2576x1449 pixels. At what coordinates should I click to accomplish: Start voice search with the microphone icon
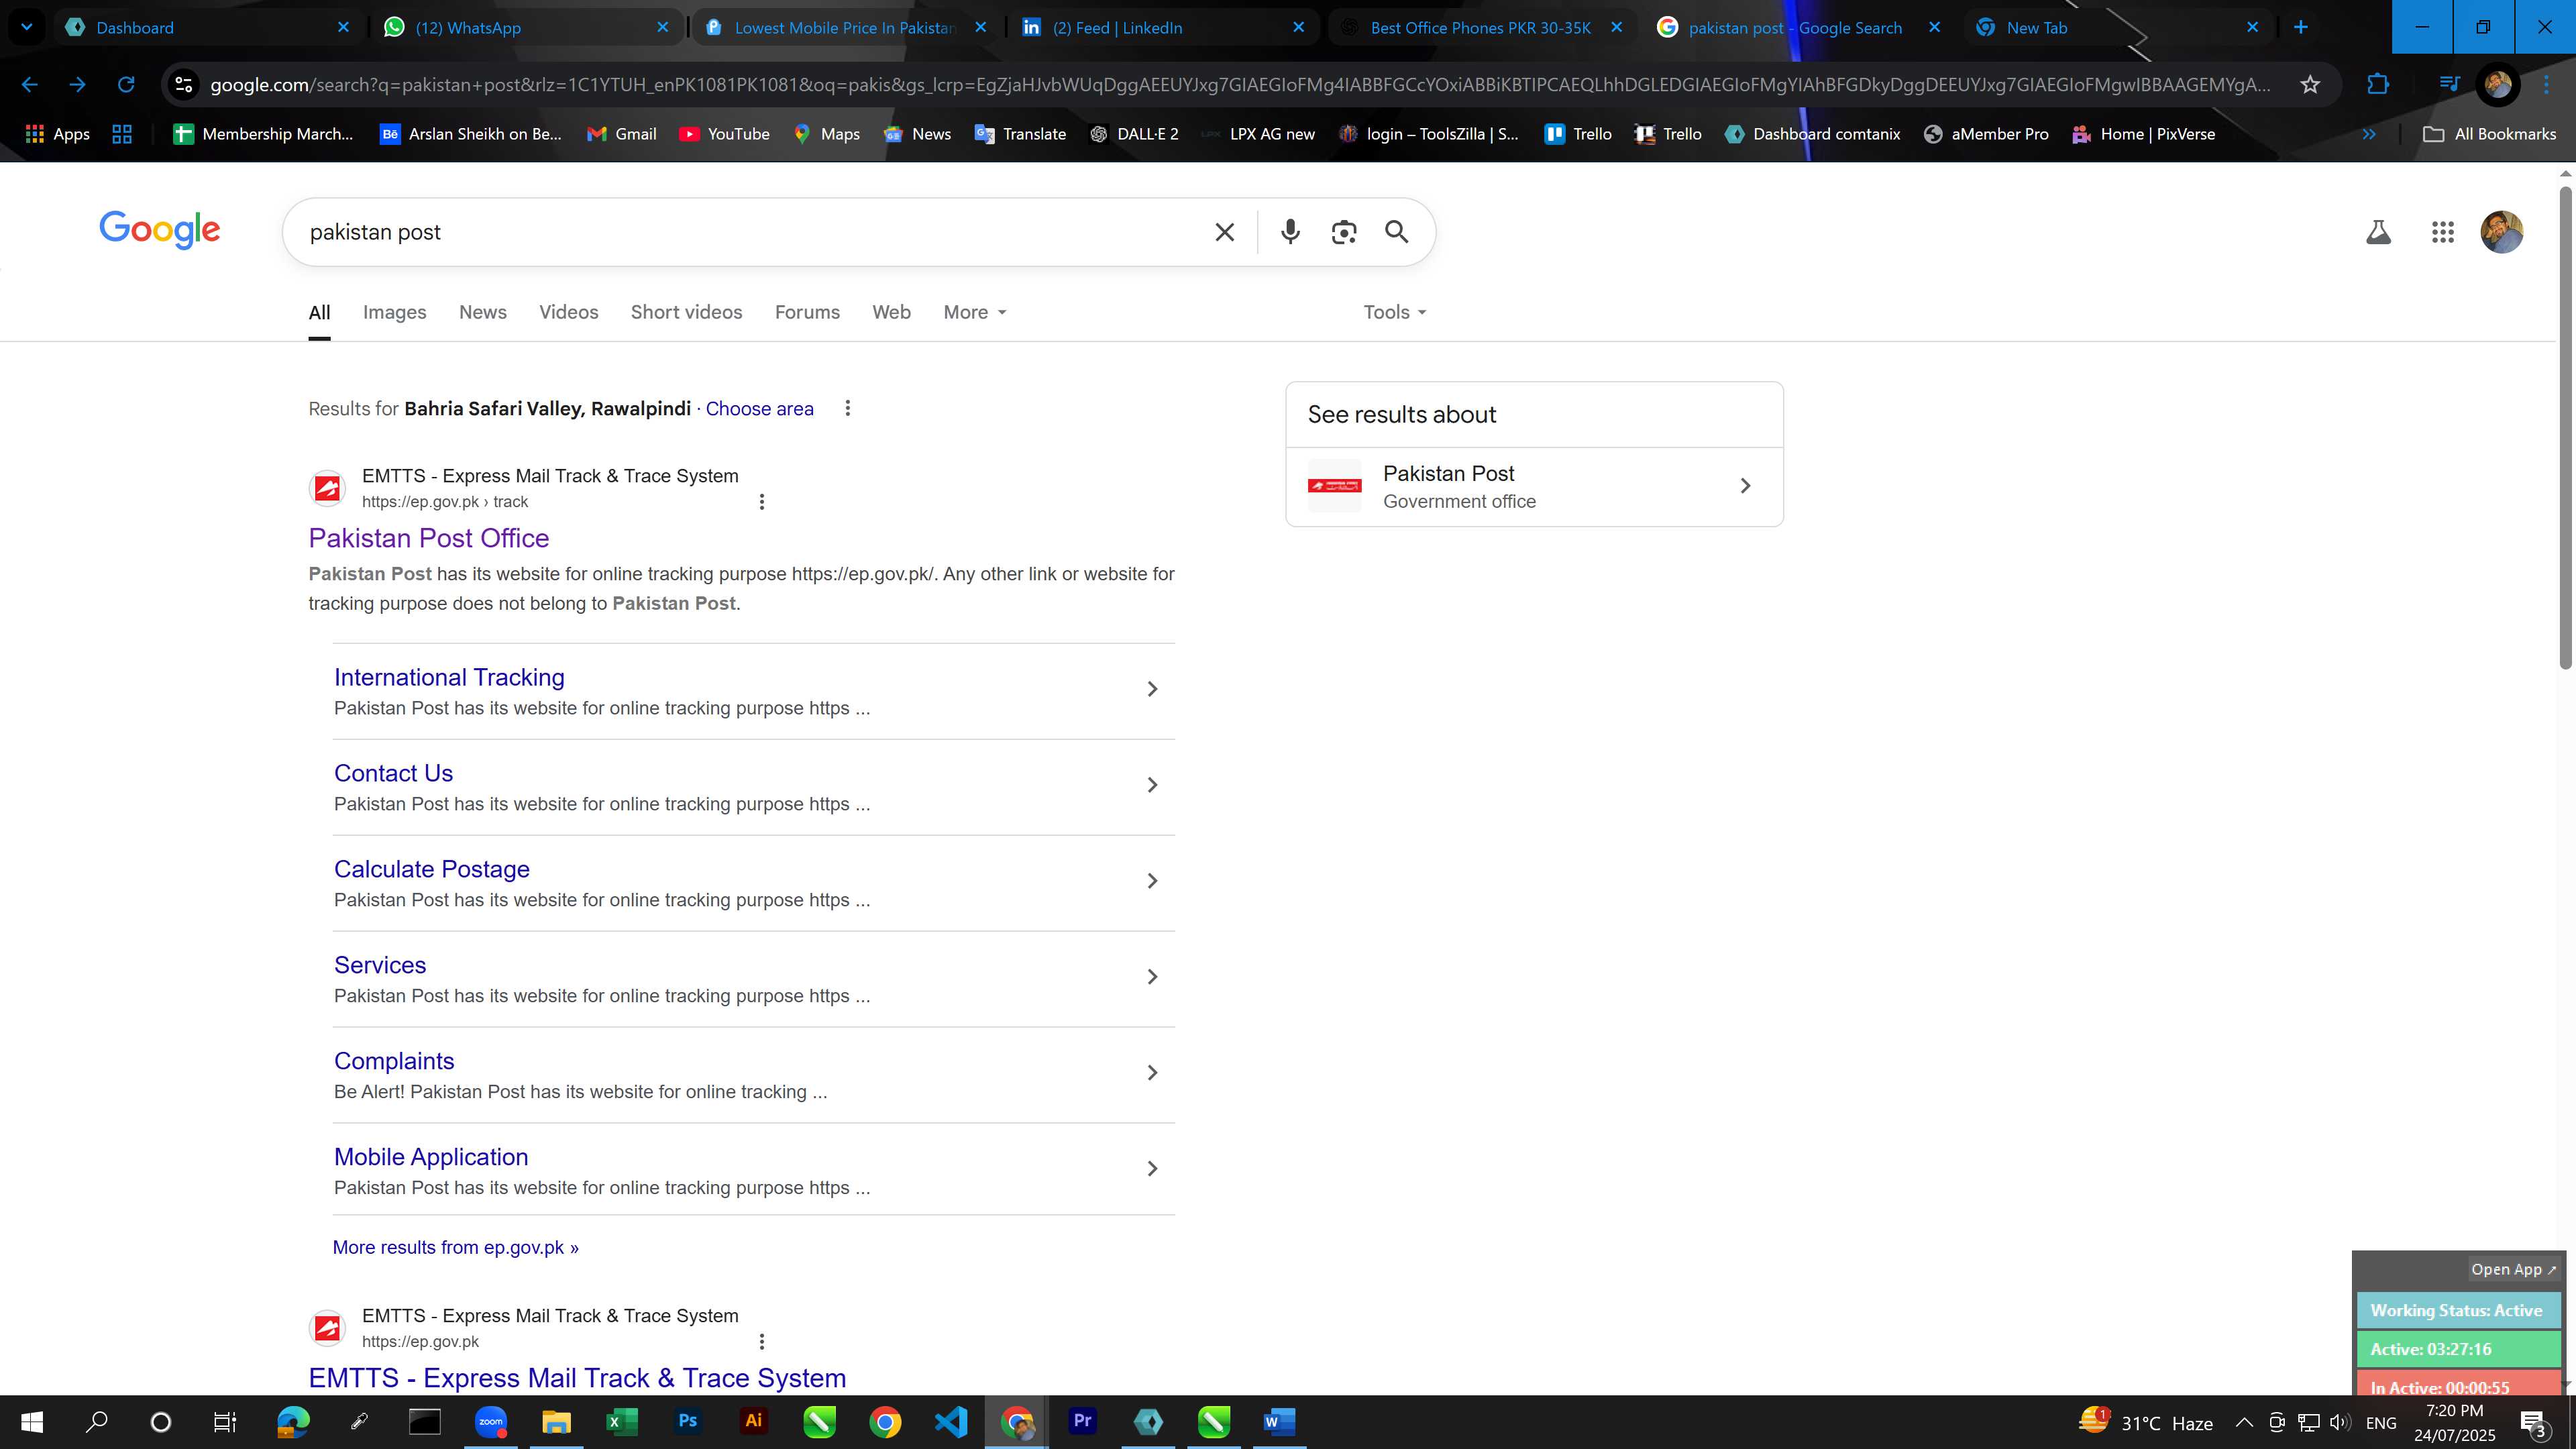(1290, 232)
